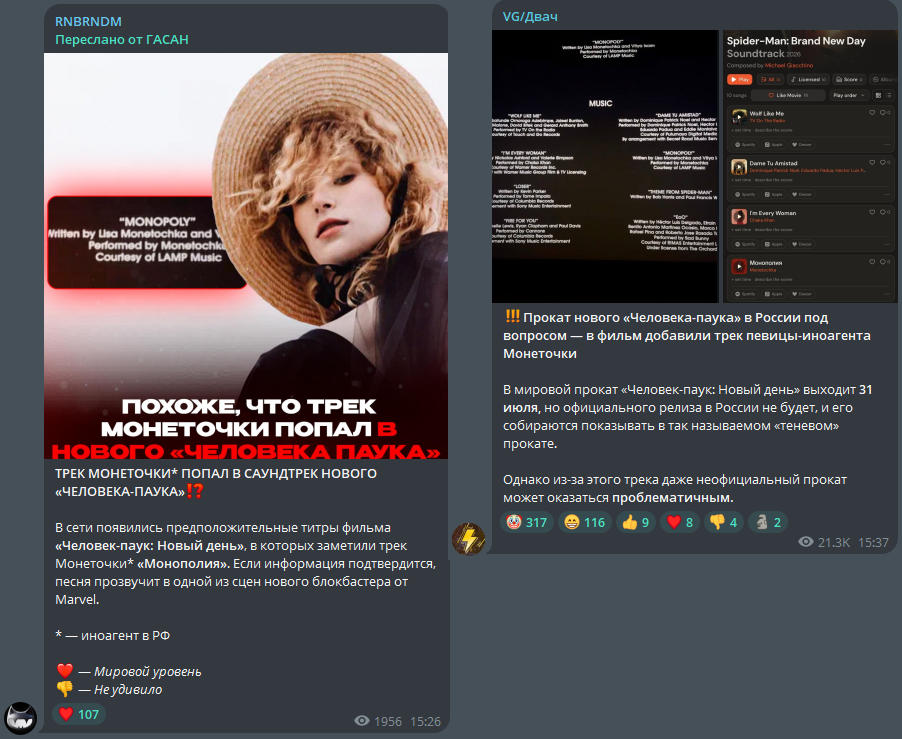Click the red heart emoji before "Мировой уровень"

click(65, 671)
